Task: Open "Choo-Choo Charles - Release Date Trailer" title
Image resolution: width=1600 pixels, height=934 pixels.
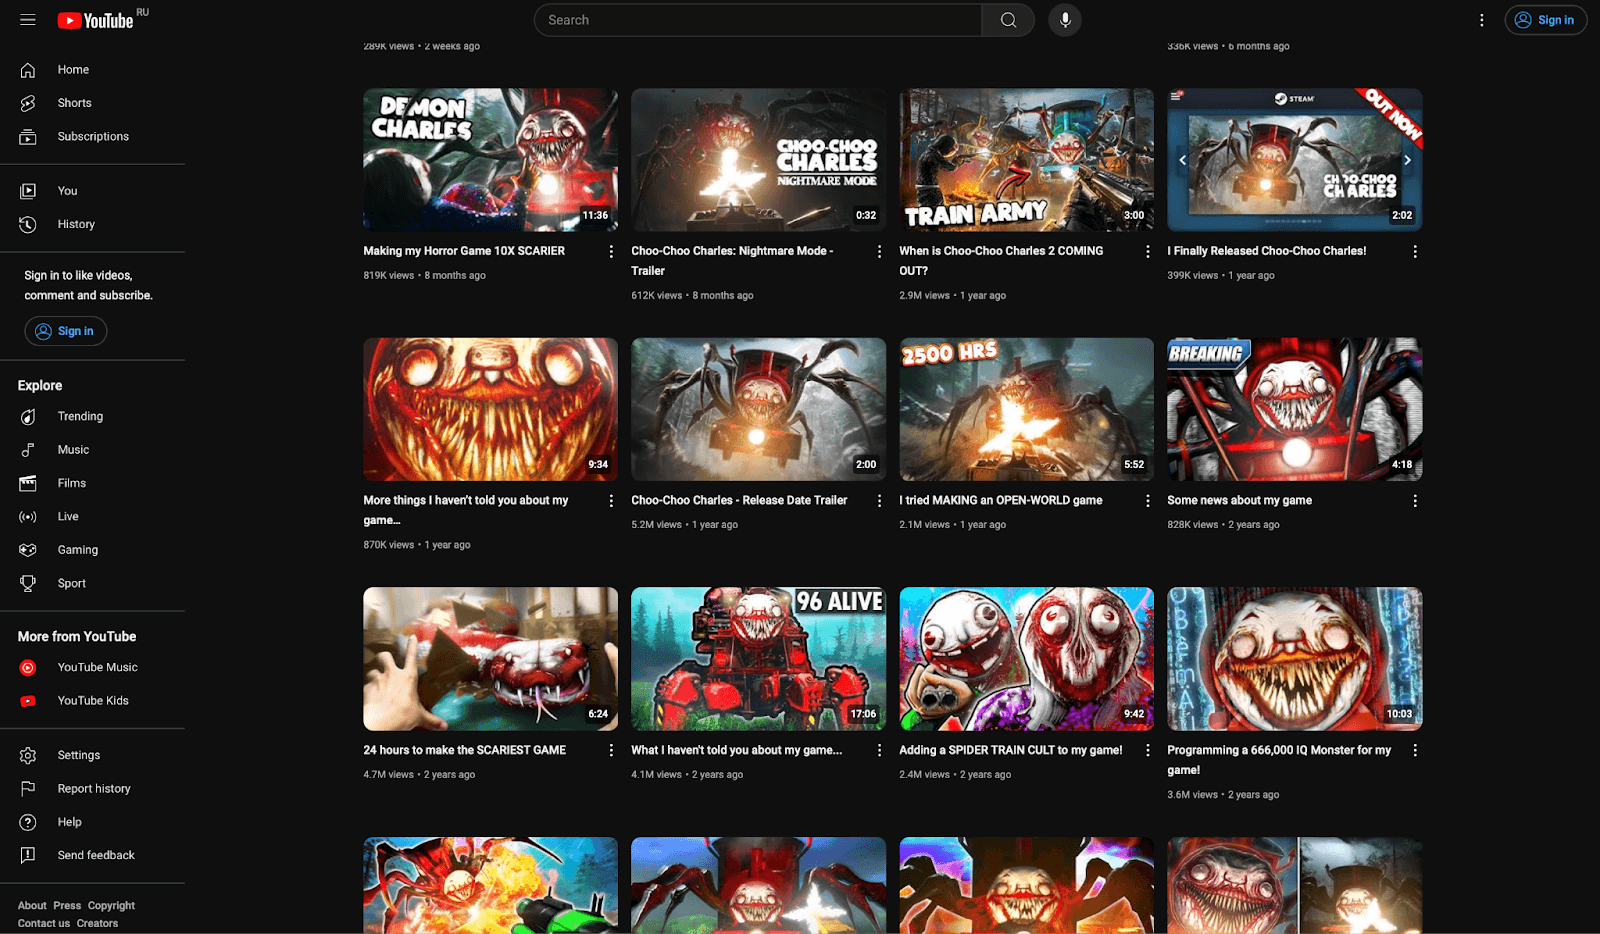Action: pyautogui.click(x=739, y=500)
